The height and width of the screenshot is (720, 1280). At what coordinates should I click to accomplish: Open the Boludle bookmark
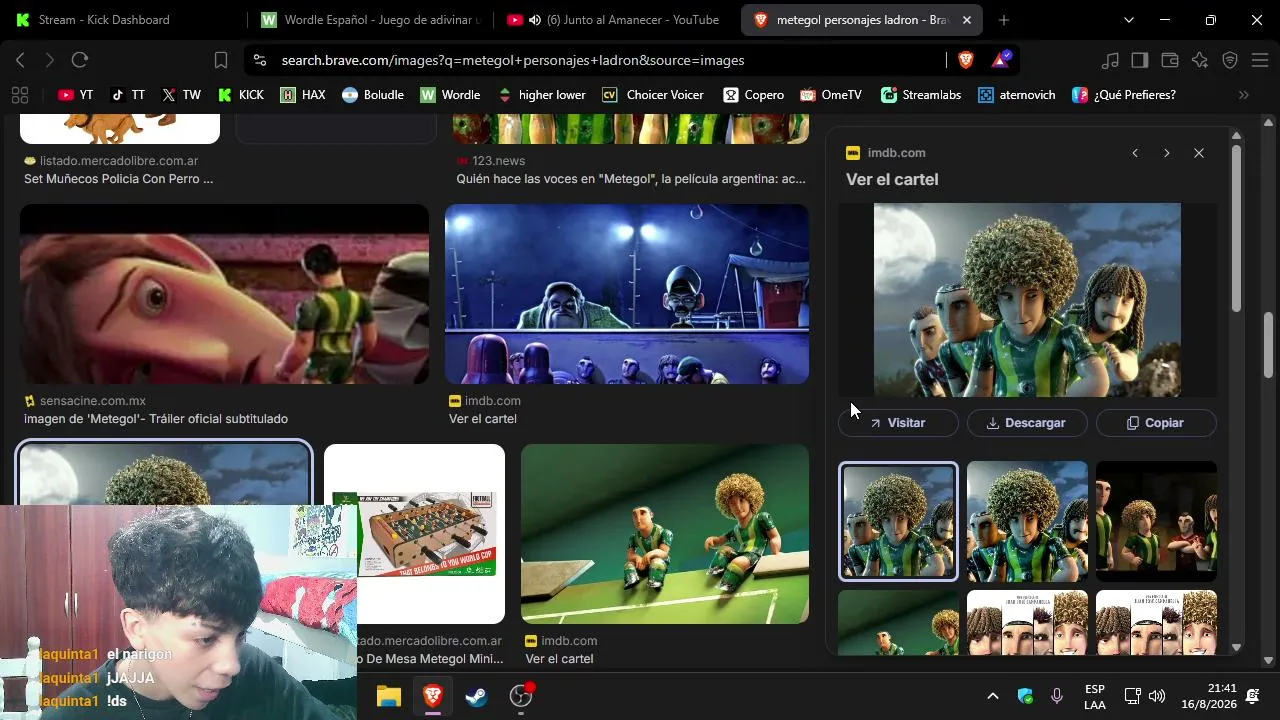point(373,95)
